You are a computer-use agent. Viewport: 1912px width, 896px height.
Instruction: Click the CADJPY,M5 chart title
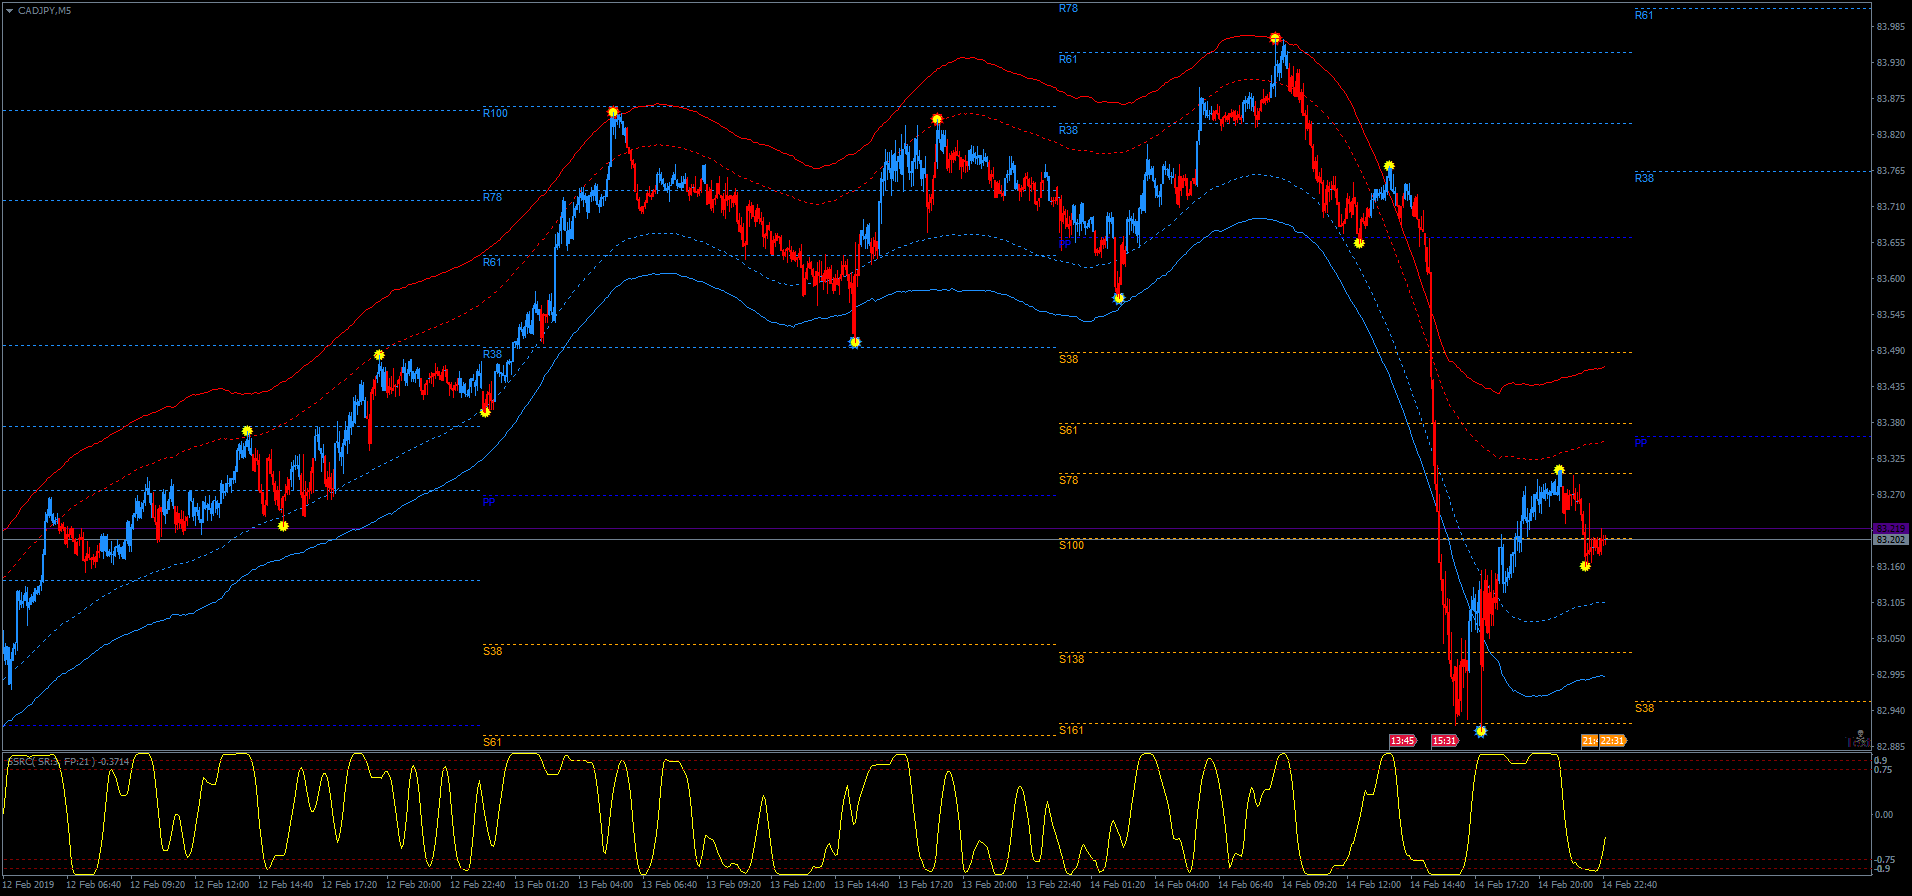[x=44, y=11]
